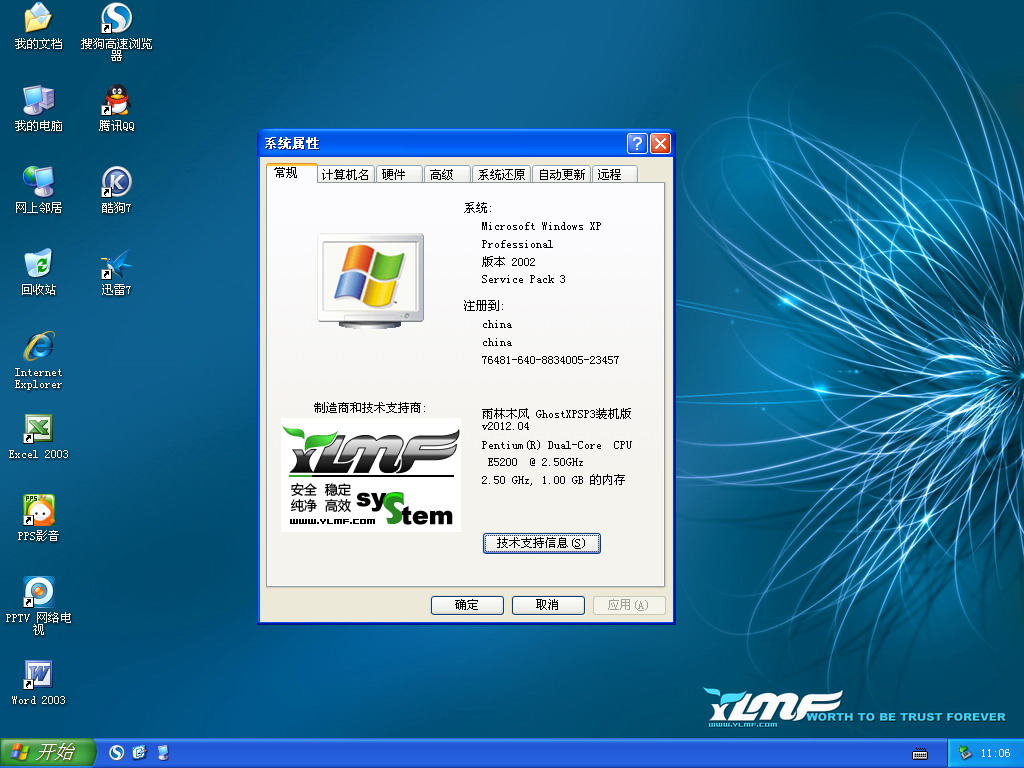
Task: Click the 腾讯QQ penguin icon
Action: pyautogui.click(x=117, y=101)
